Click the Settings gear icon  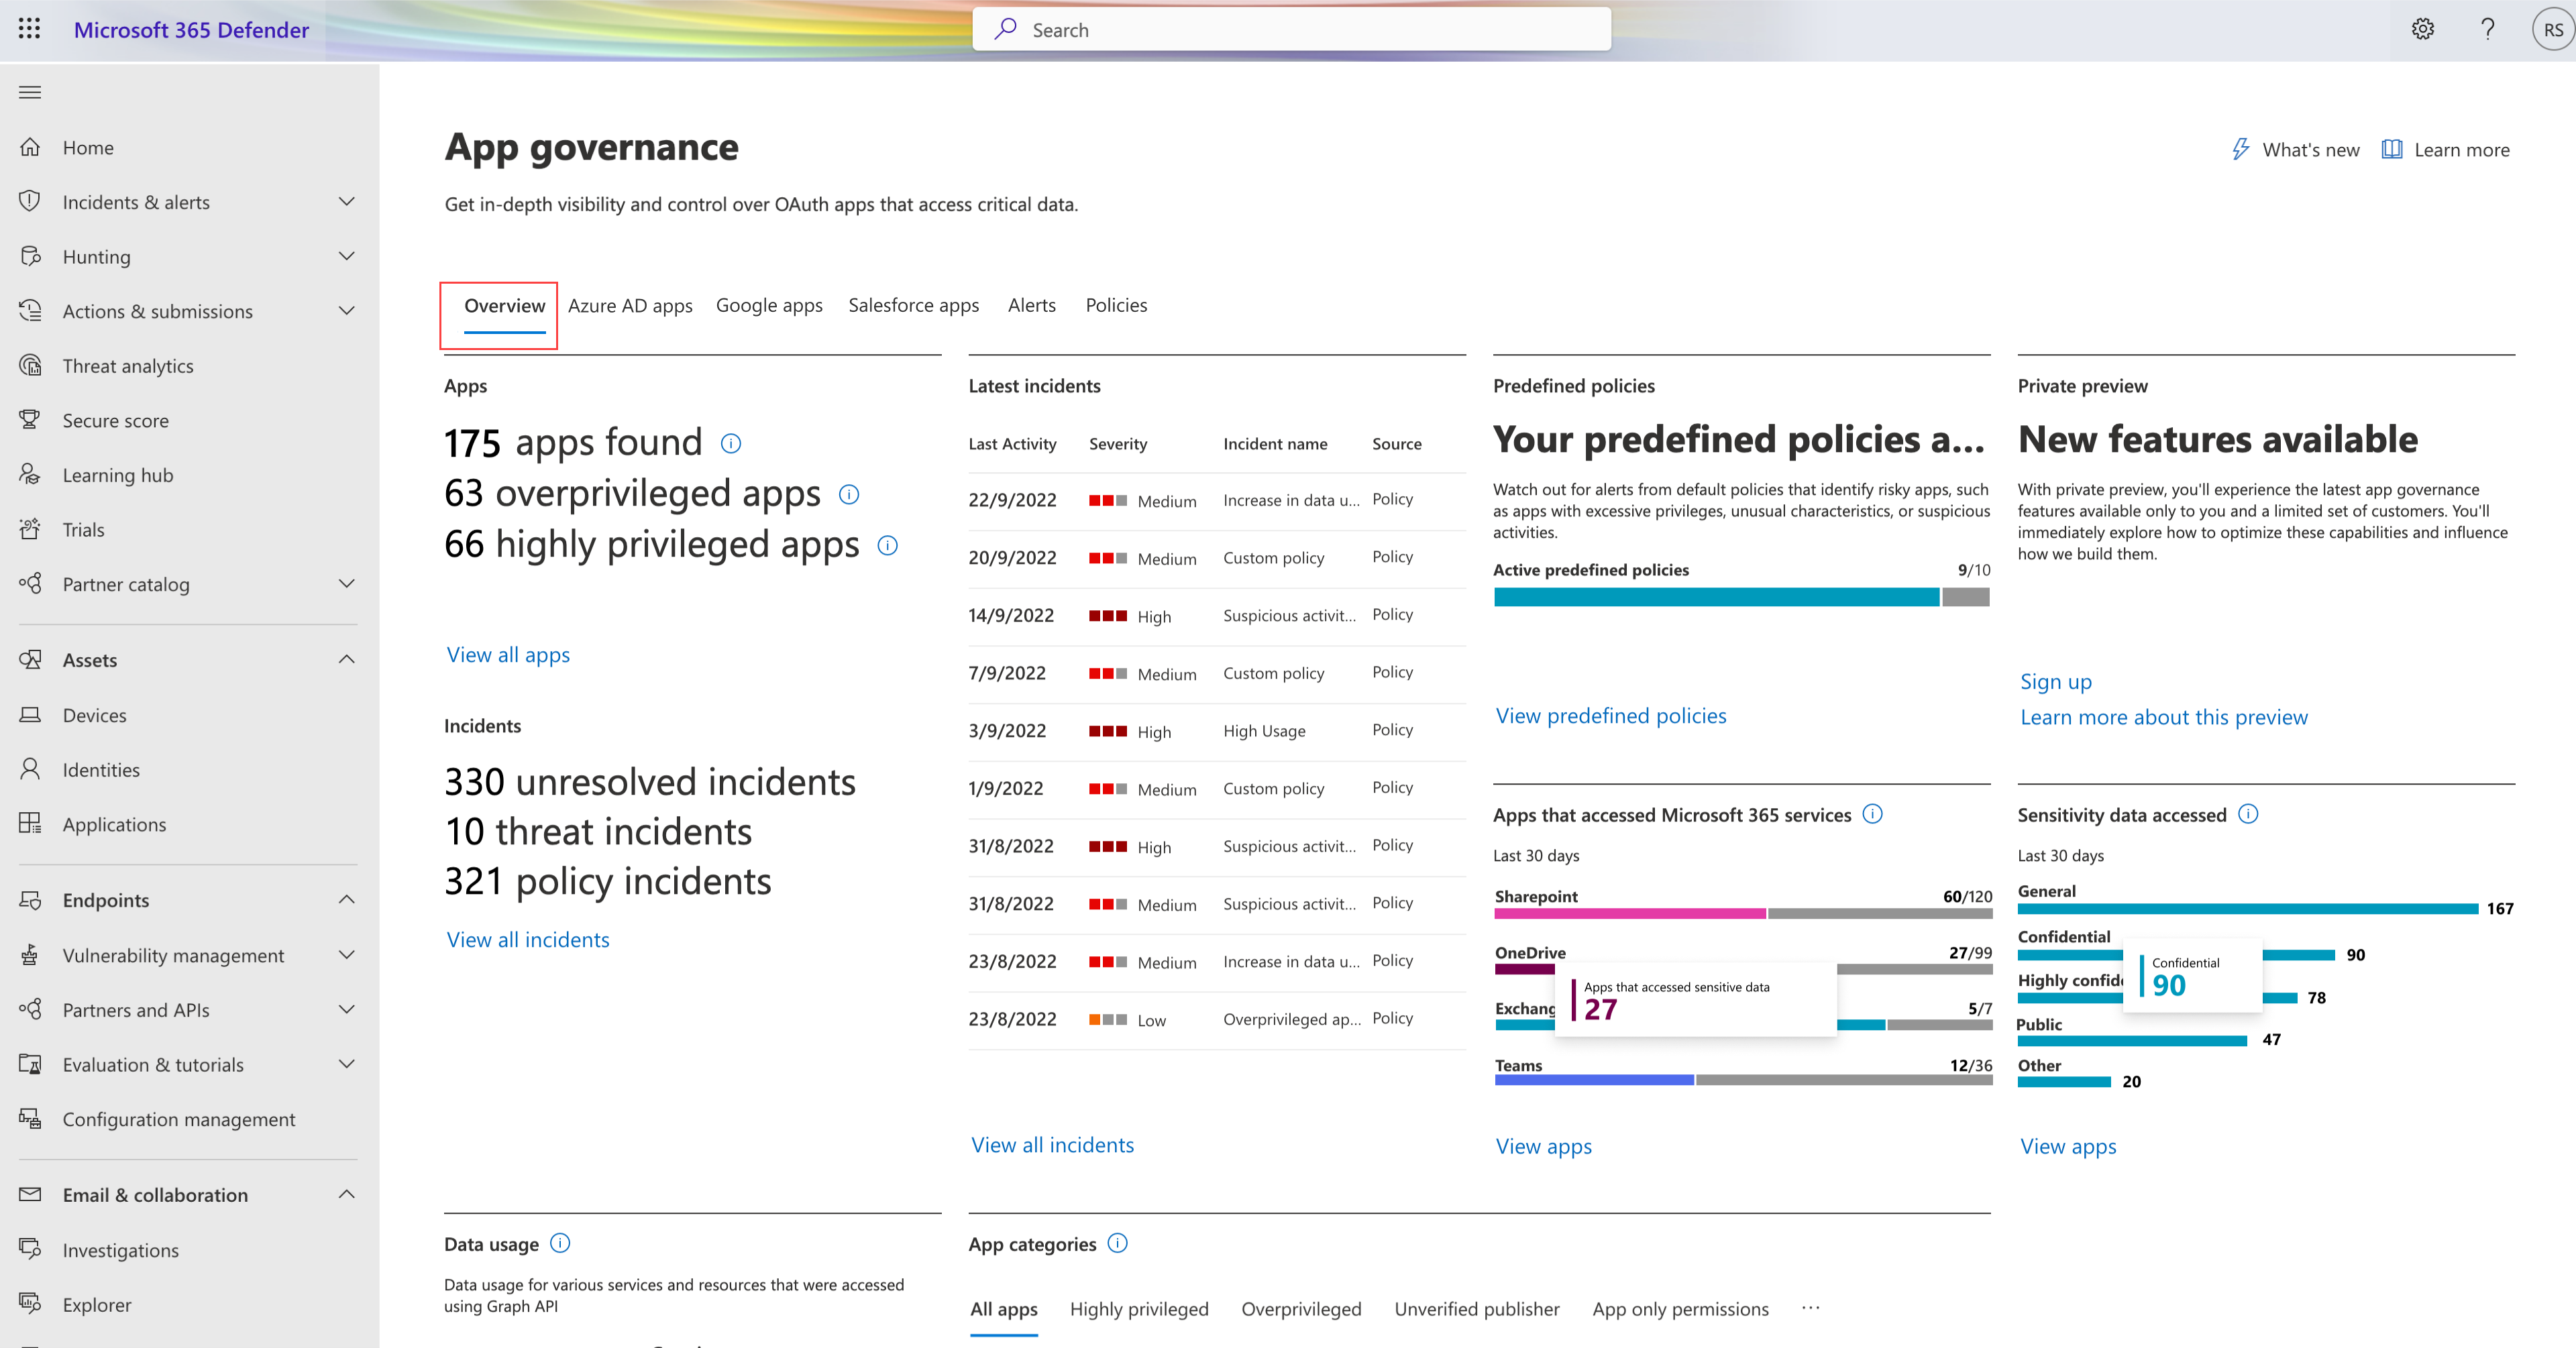pos(2422,29)
